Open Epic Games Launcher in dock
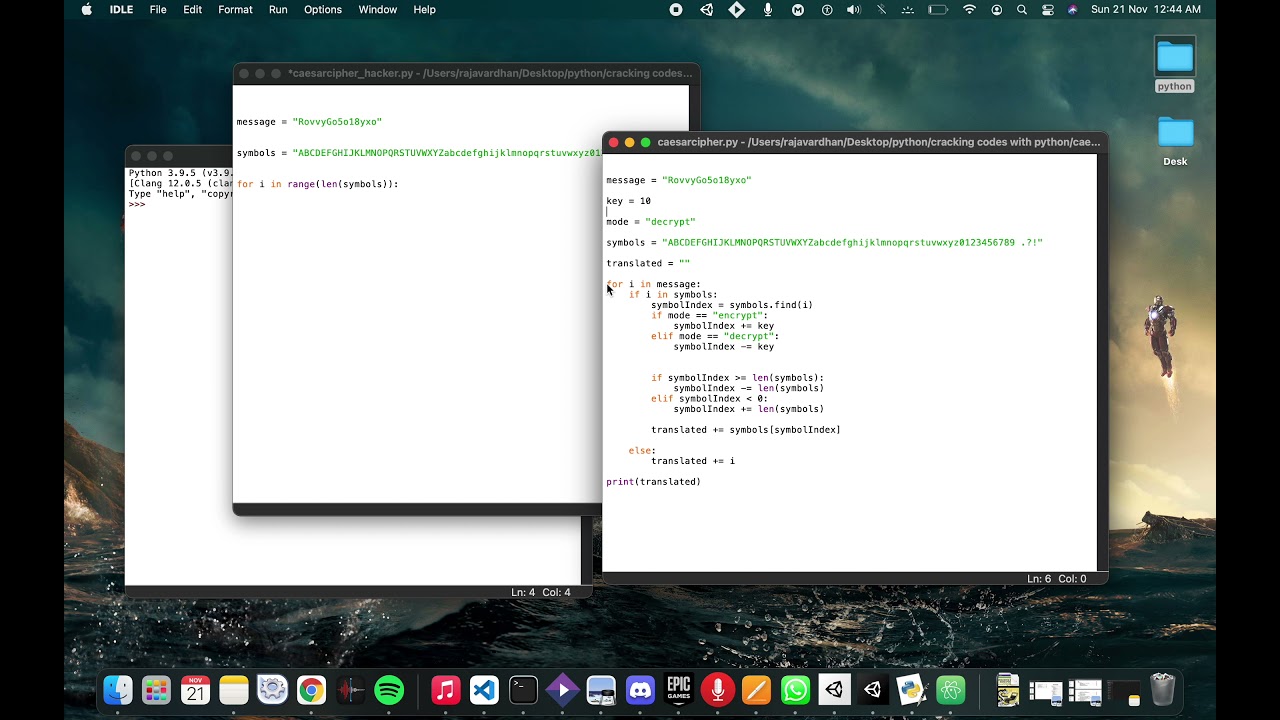 pos(679,690)
